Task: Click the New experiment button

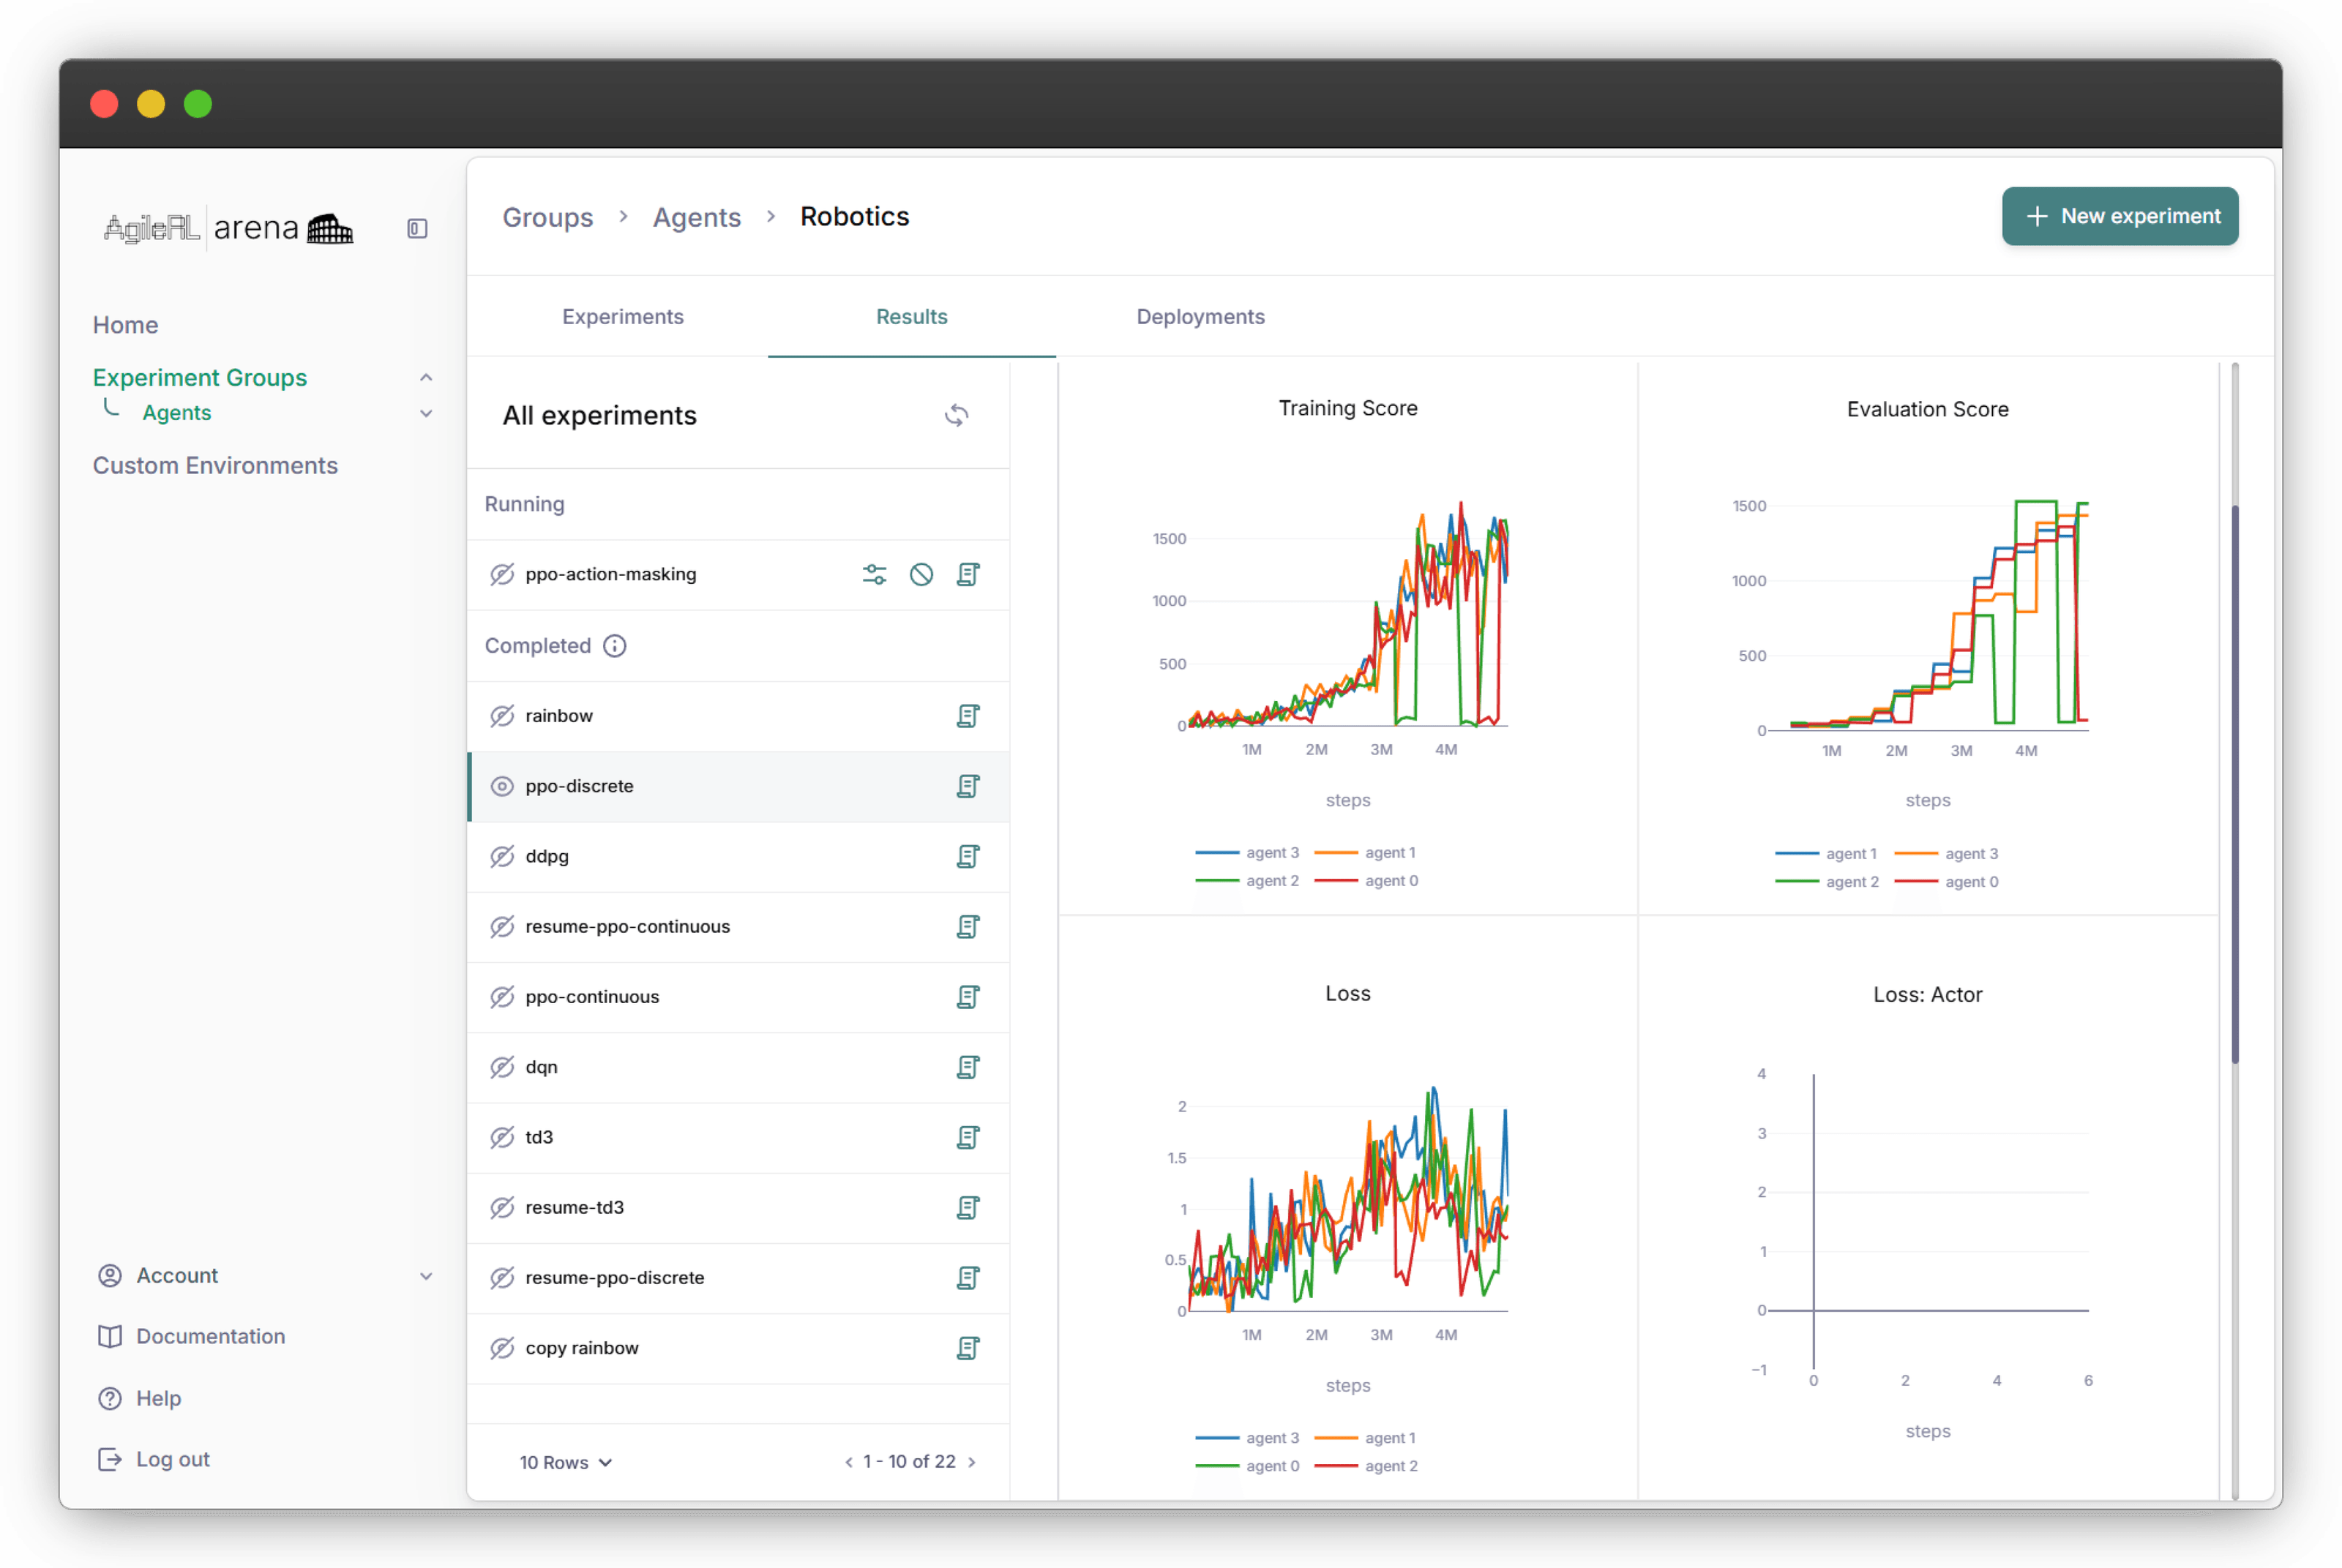Action: [x=2119, y=216]
